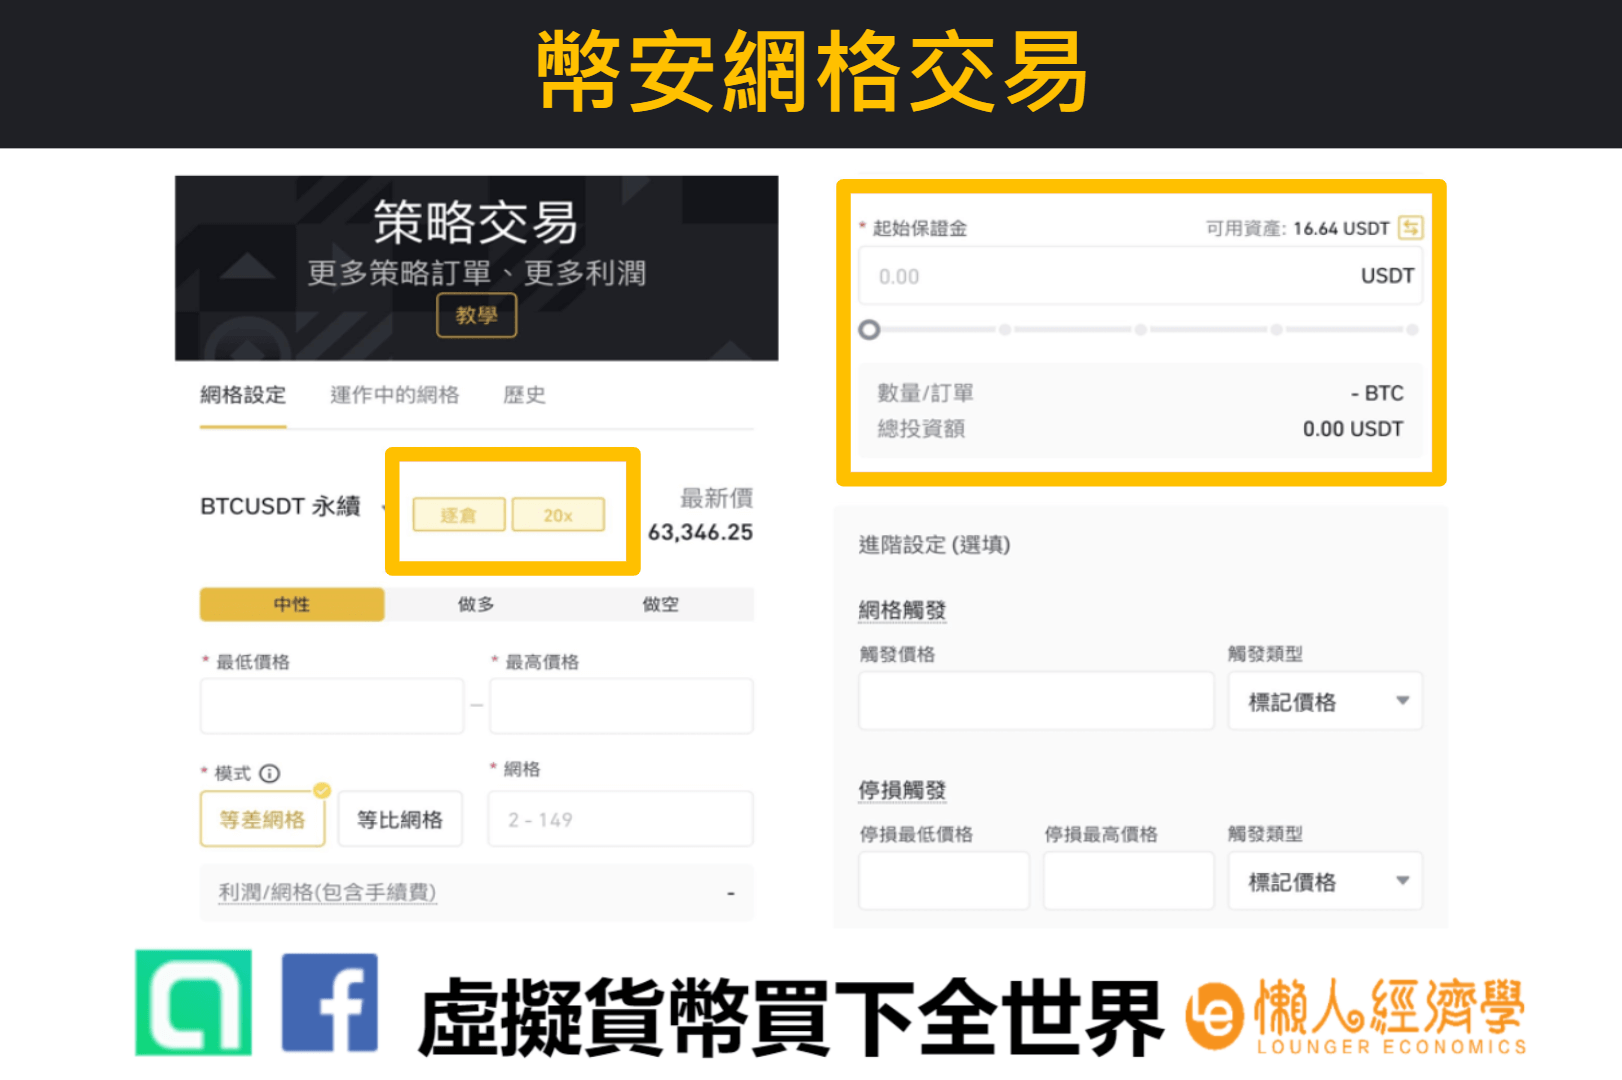
Task: Switch to the 網格設定 tab
Action: 243,395
